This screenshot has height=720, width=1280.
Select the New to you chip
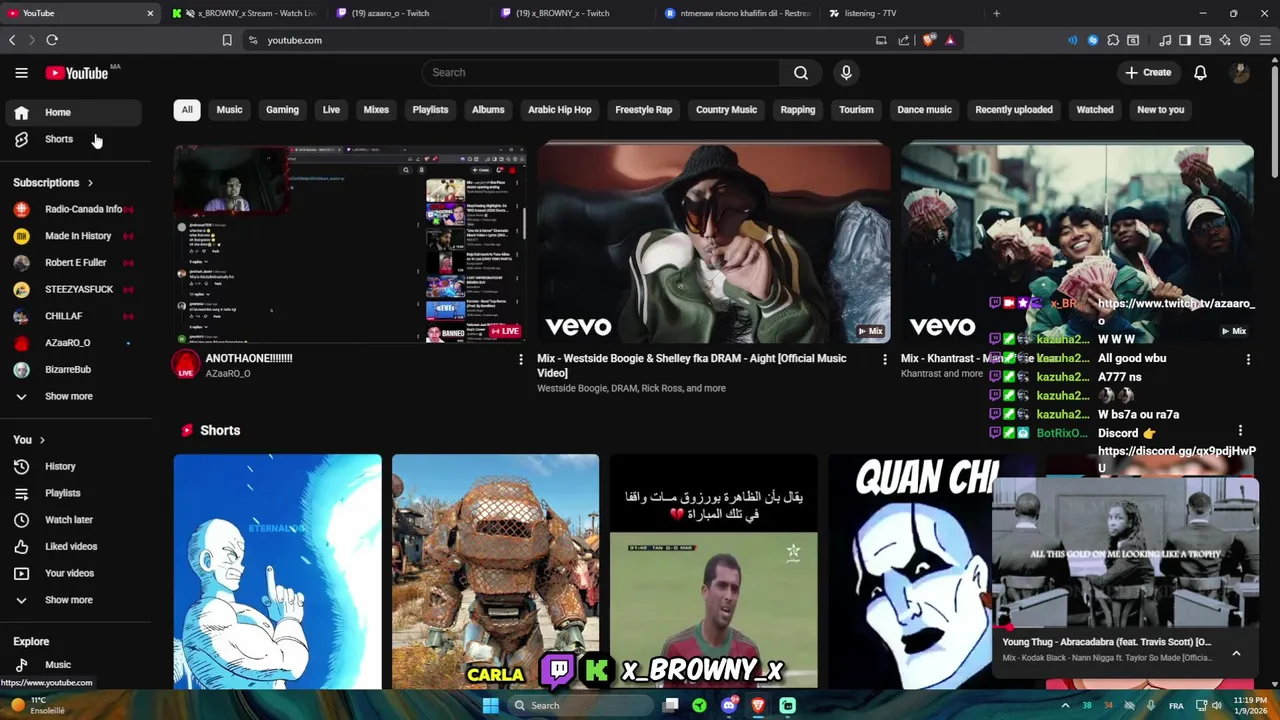(x=1160, y=110)
